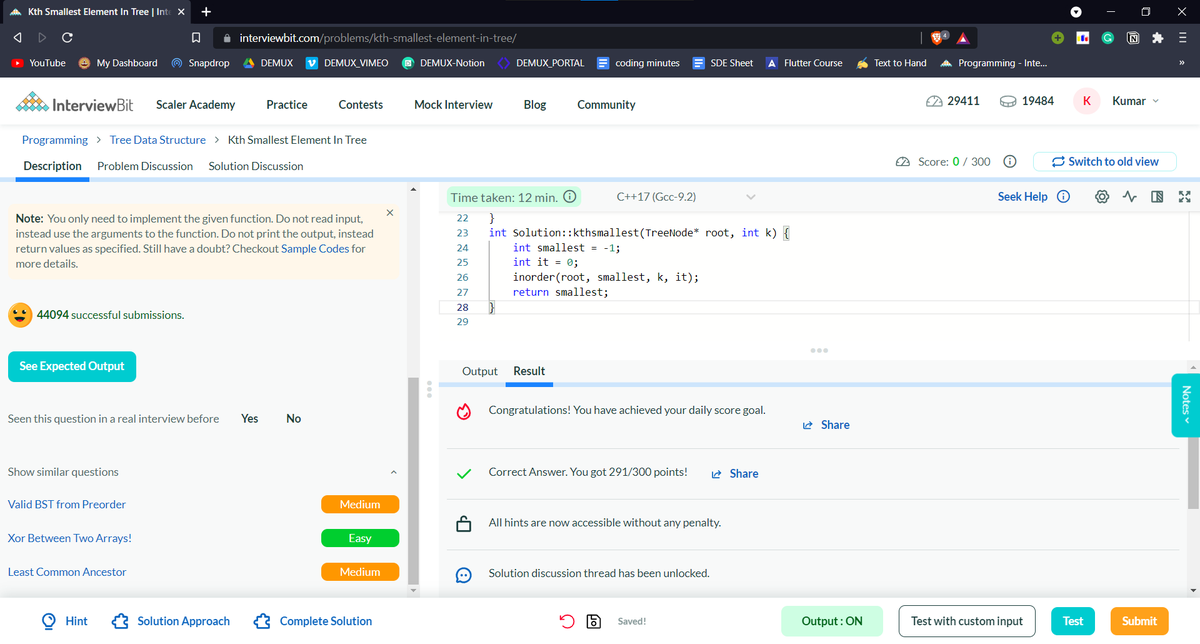Viewport: 1200px width, 644px height.
Task: Click Sample Codes link in note
Action: pyautogui.click(x=314, y=249)
